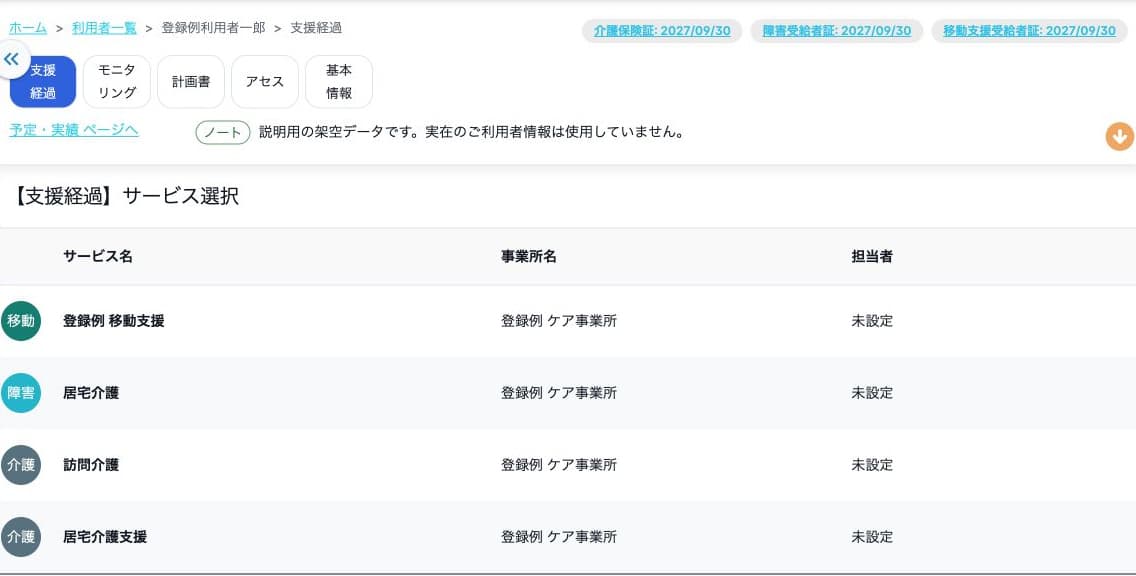Select 登録例 移動支援 service row
Viewport: 1136px width, 576px height.
coord(568,321)
